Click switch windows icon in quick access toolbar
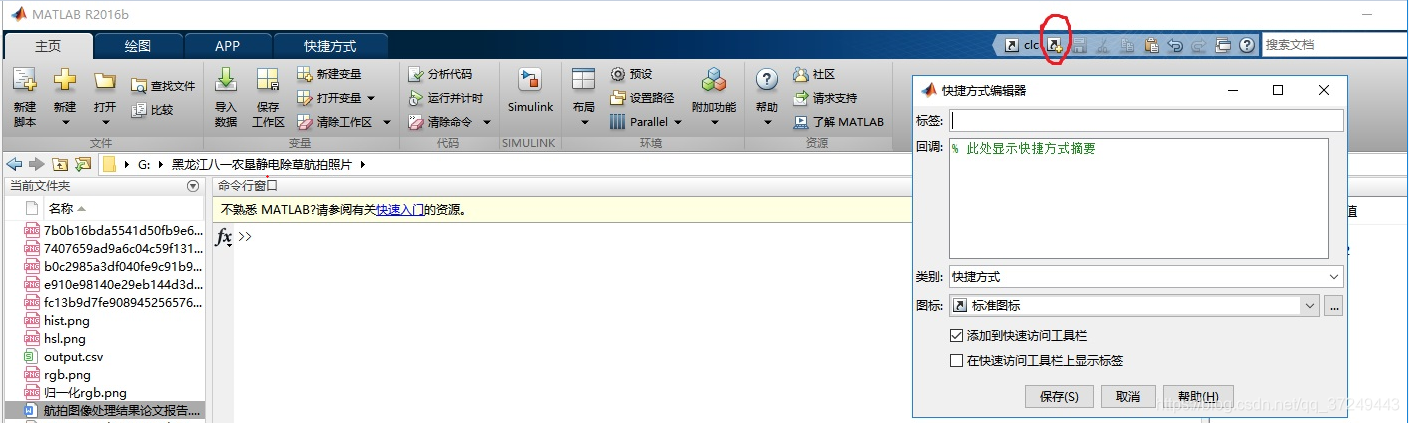 point(1223,45)
